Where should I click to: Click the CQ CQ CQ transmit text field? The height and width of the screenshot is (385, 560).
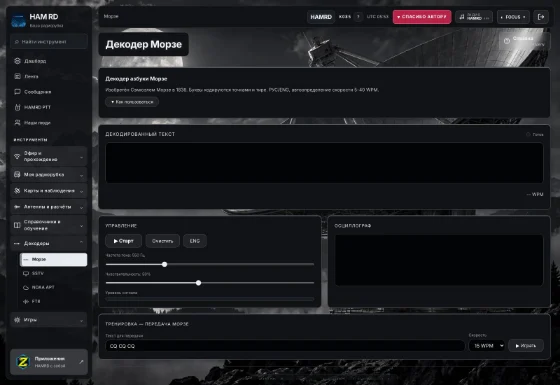click(285, 346)
